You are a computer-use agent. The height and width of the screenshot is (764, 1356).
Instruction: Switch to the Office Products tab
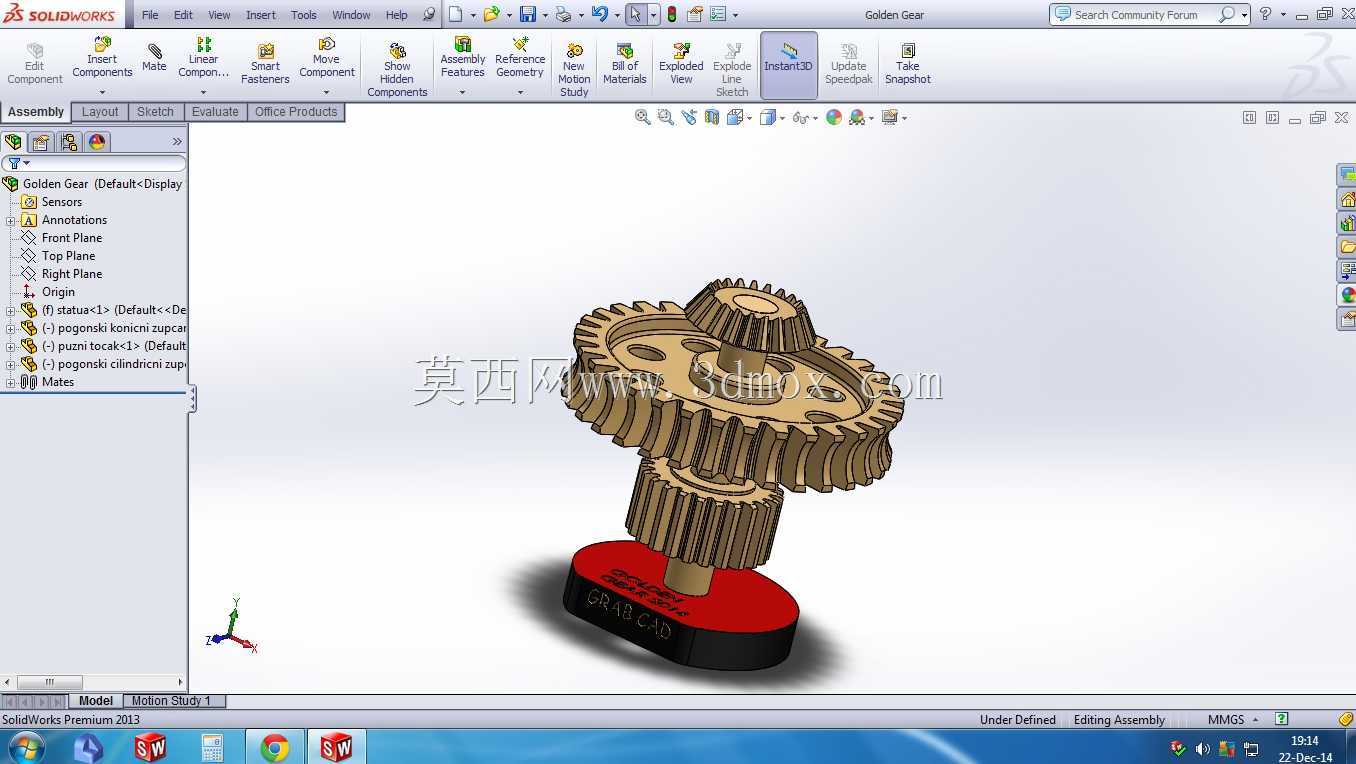tap(296, 112)
